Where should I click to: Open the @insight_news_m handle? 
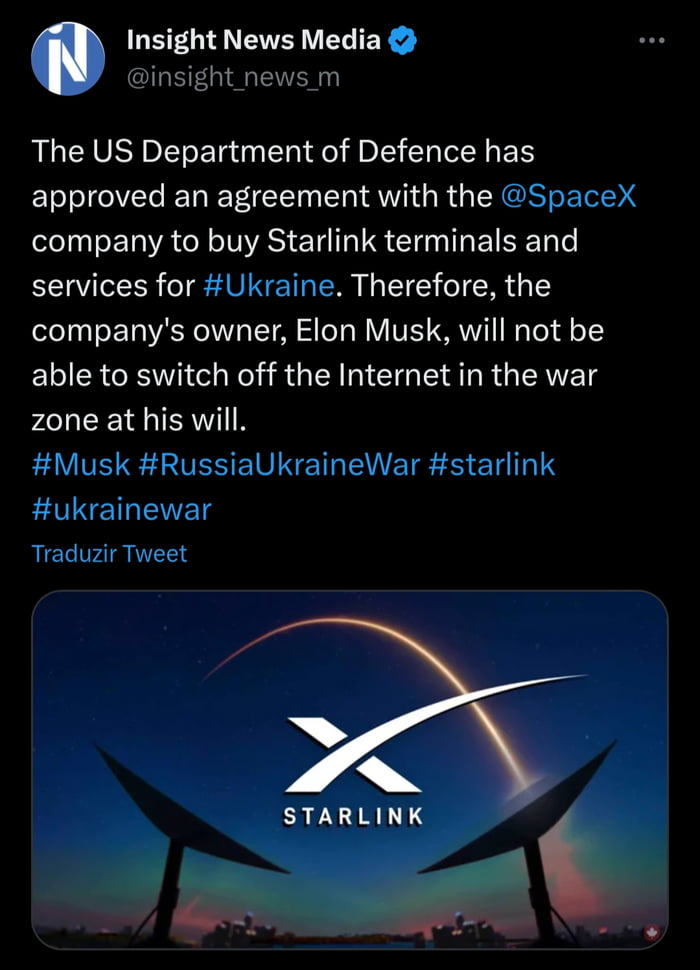(233, 76)
